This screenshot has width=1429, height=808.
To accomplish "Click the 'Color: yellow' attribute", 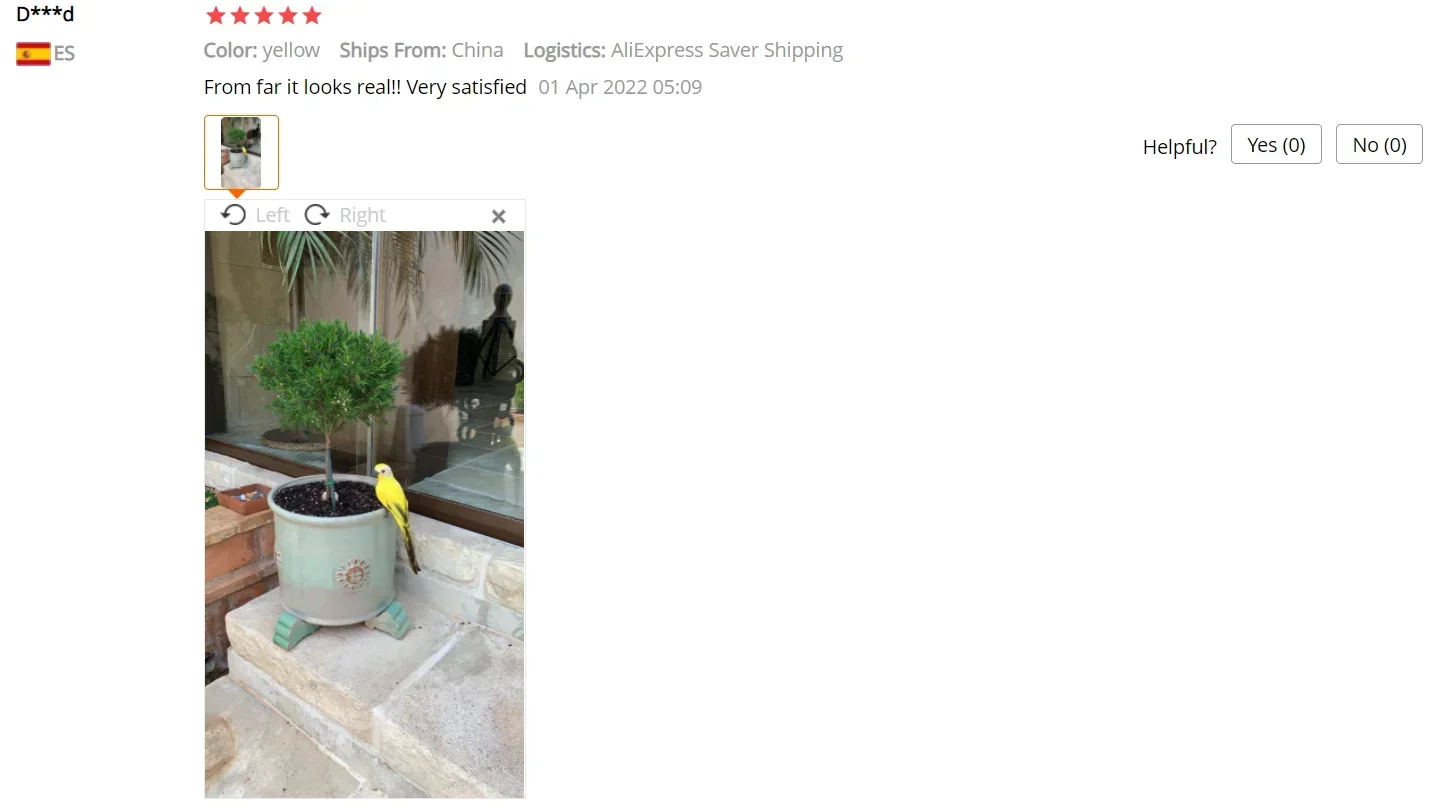I will [x=262, y=50].
